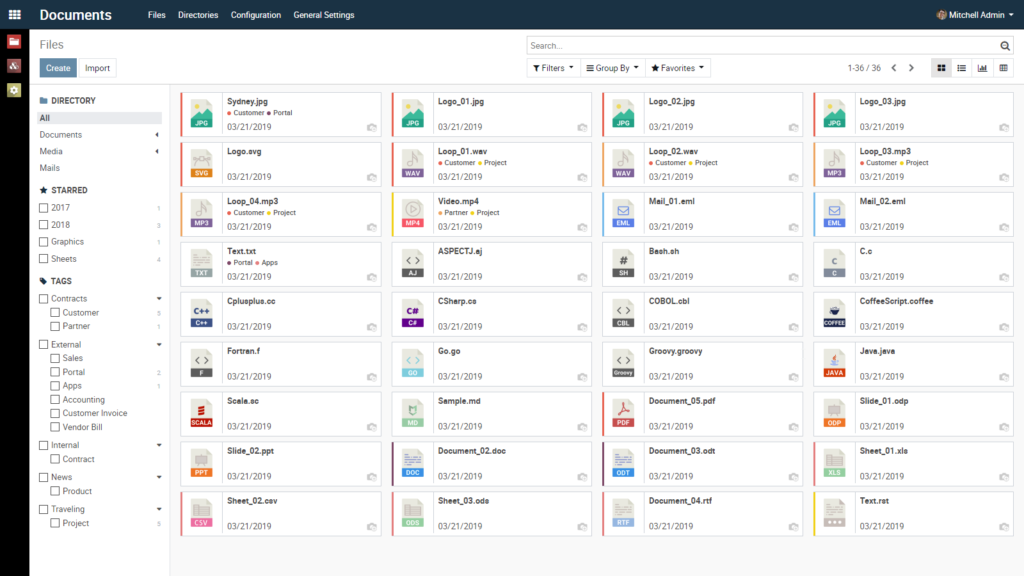Screen dimensions: 1024x576
Task: Click the Create button
Action: (57, 67)
